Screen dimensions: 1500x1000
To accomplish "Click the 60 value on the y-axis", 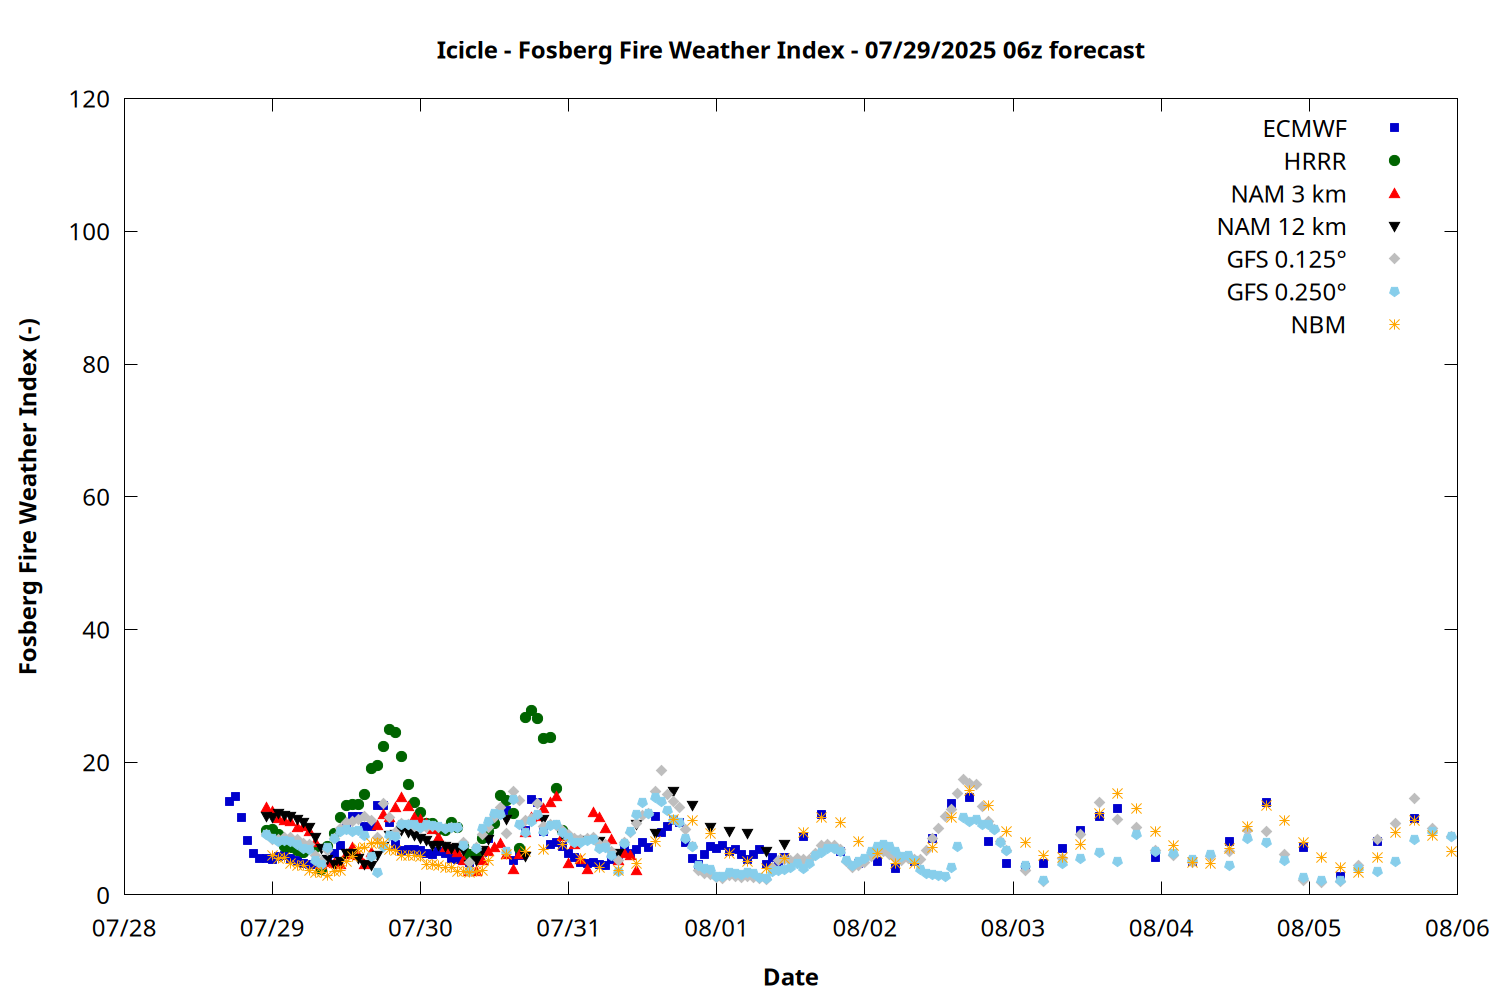I will pyautogui.click(x=96, y=497).
